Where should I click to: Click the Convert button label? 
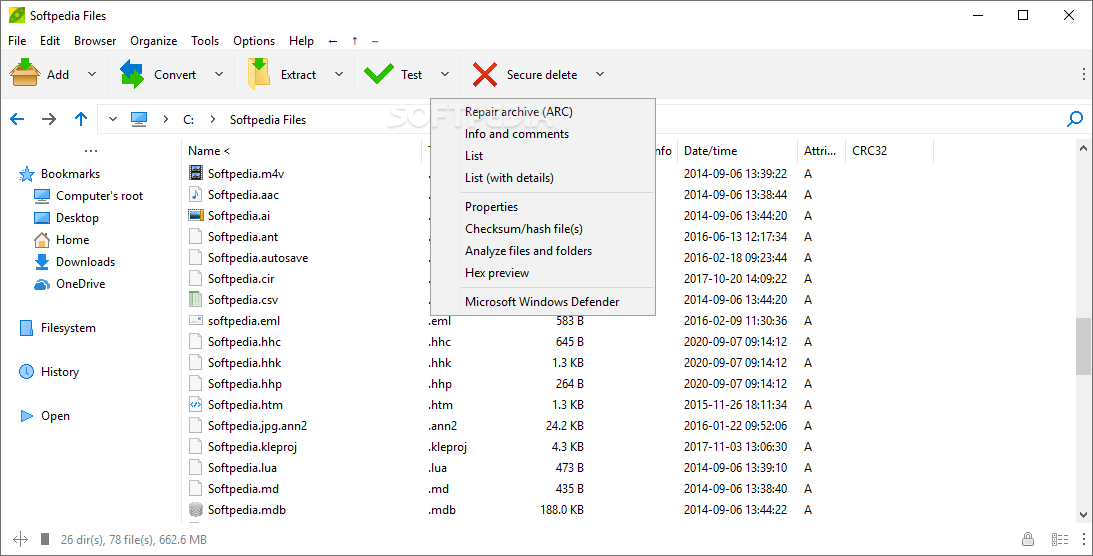pos(175,75)
